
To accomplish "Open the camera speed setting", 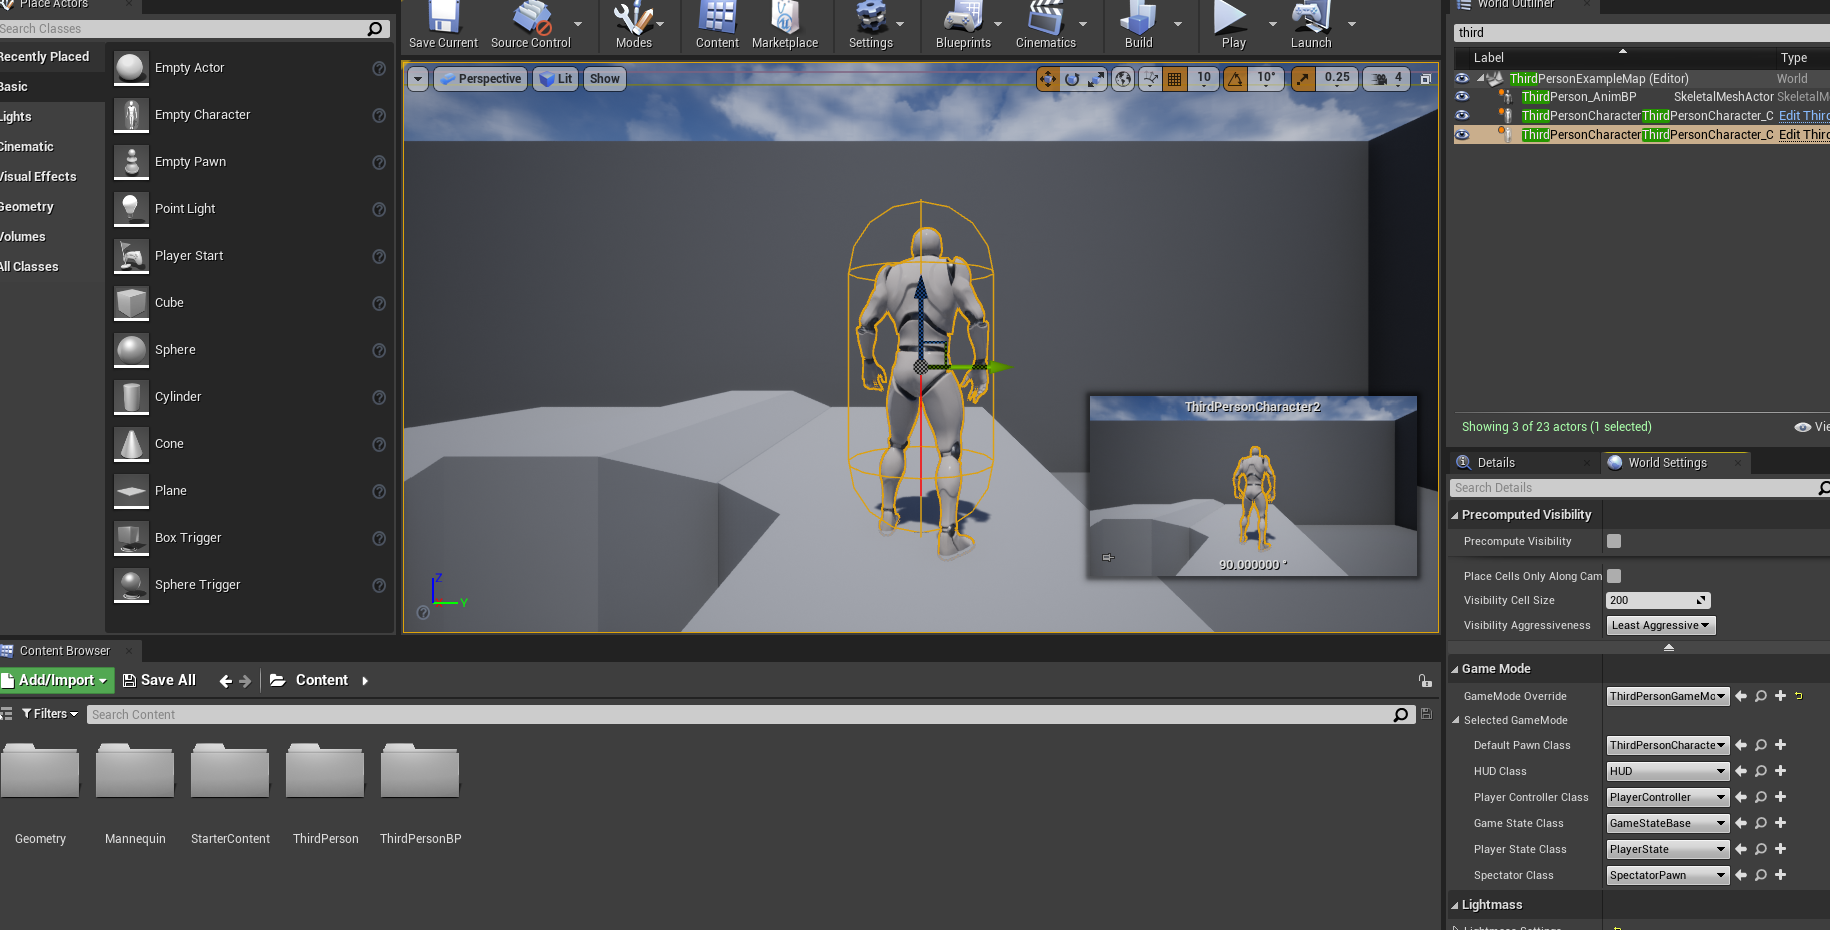I will [x=1387, y=79].
